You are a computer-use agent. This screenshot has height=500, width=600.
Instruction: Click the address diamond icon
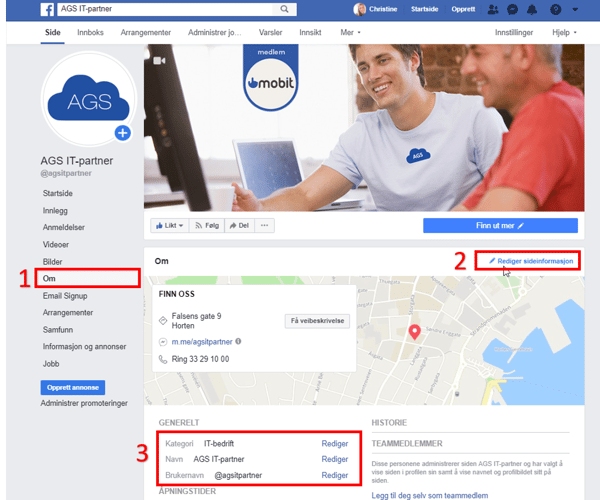[x=163, y=321]
